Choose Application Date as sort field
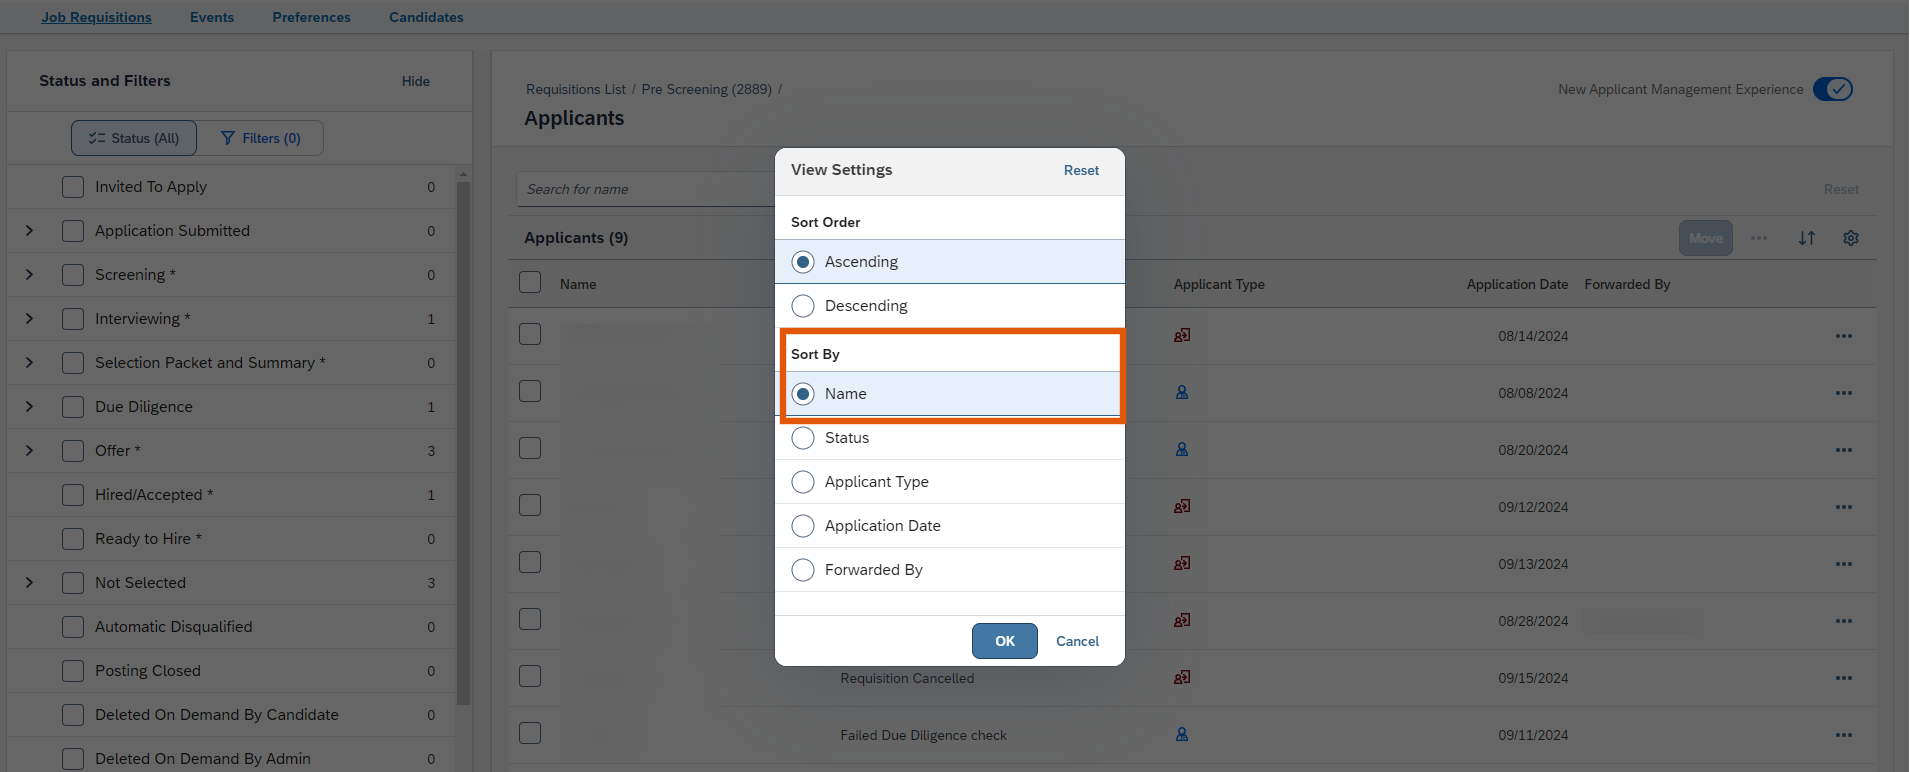The height and width of the screenshot is (772, 1910). (x=803, y=526)
